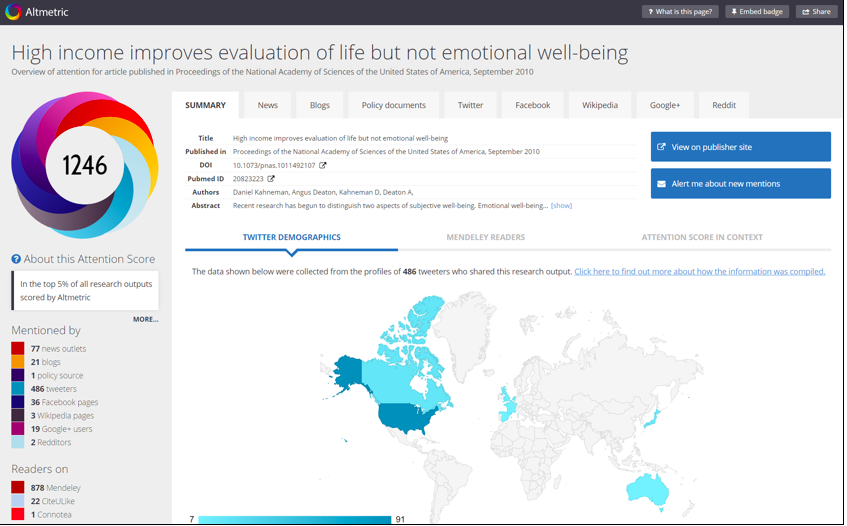Open the Pubmed ID external link icon
This screenshot has height=526, width=847.
coord(271,179)
